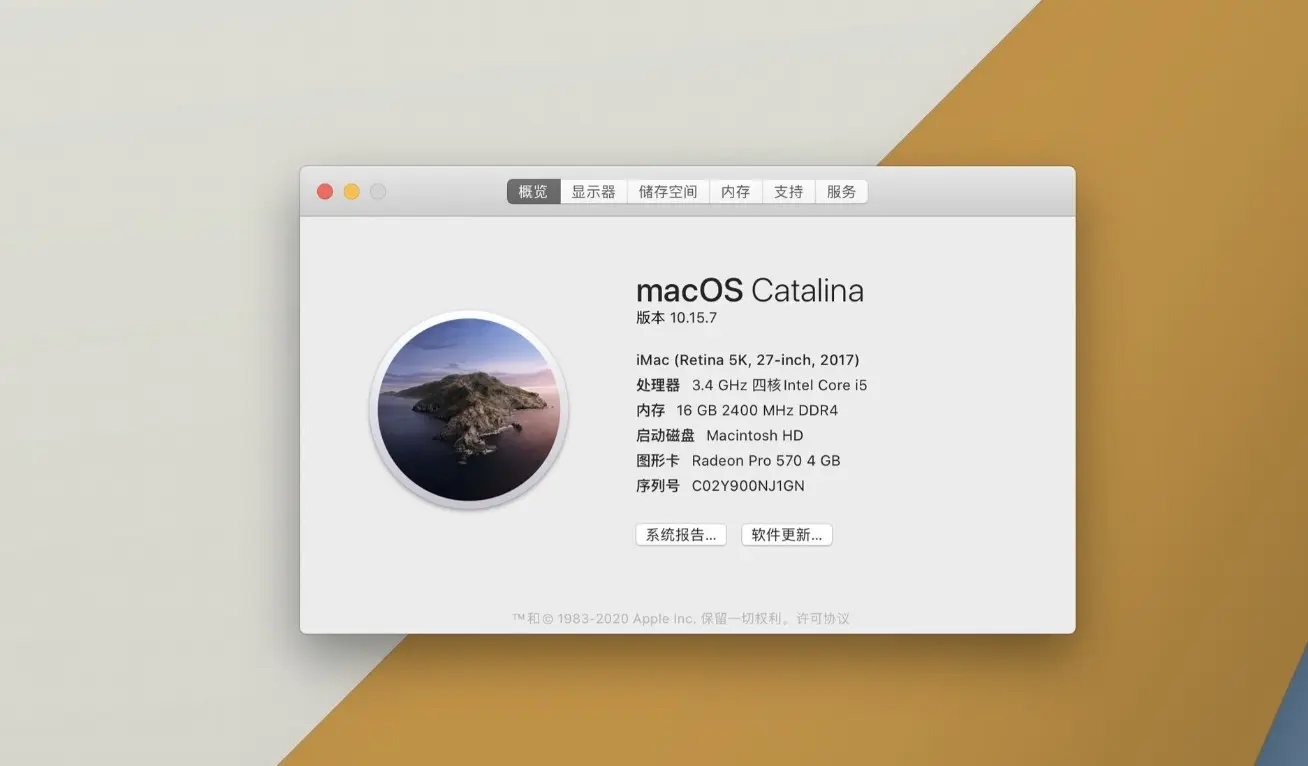Click the 处理器 label

point(658,385)
